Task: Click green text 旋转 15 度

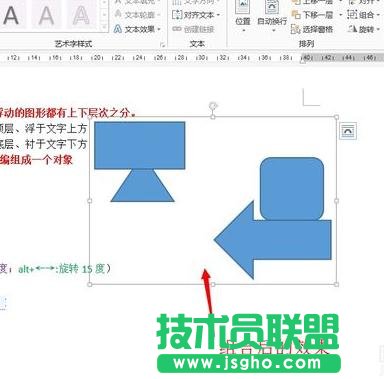Action: tap(82, 269)
